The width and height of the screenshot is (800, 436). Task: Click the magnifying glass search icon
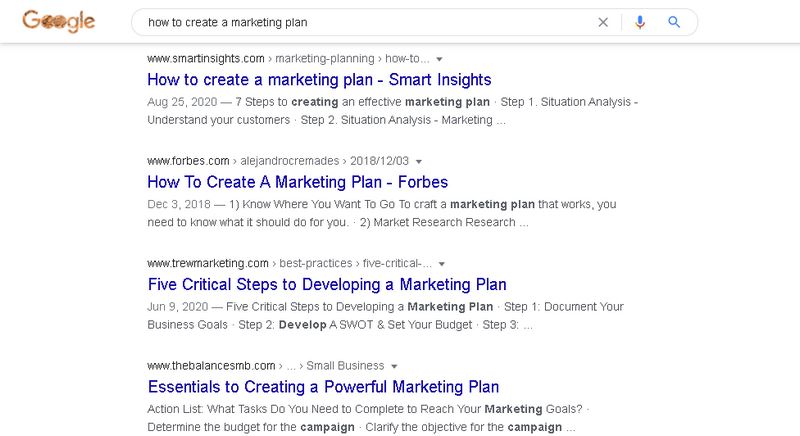[674, 22]
